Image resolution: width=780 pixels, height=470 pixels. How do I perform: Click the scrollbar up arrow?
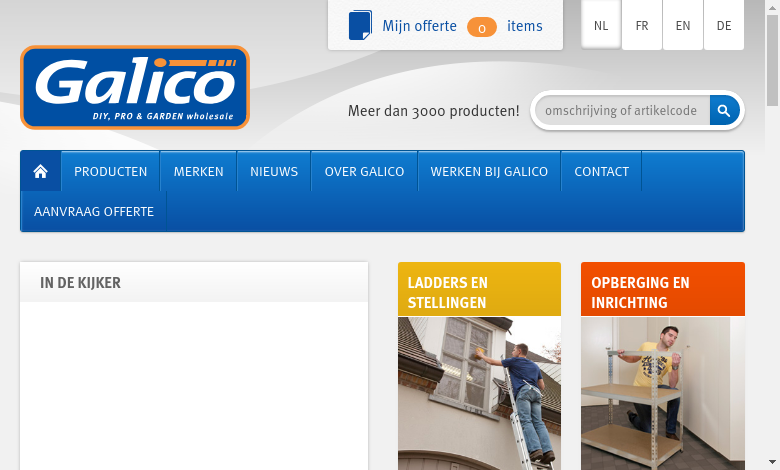[x=773, y=7]
